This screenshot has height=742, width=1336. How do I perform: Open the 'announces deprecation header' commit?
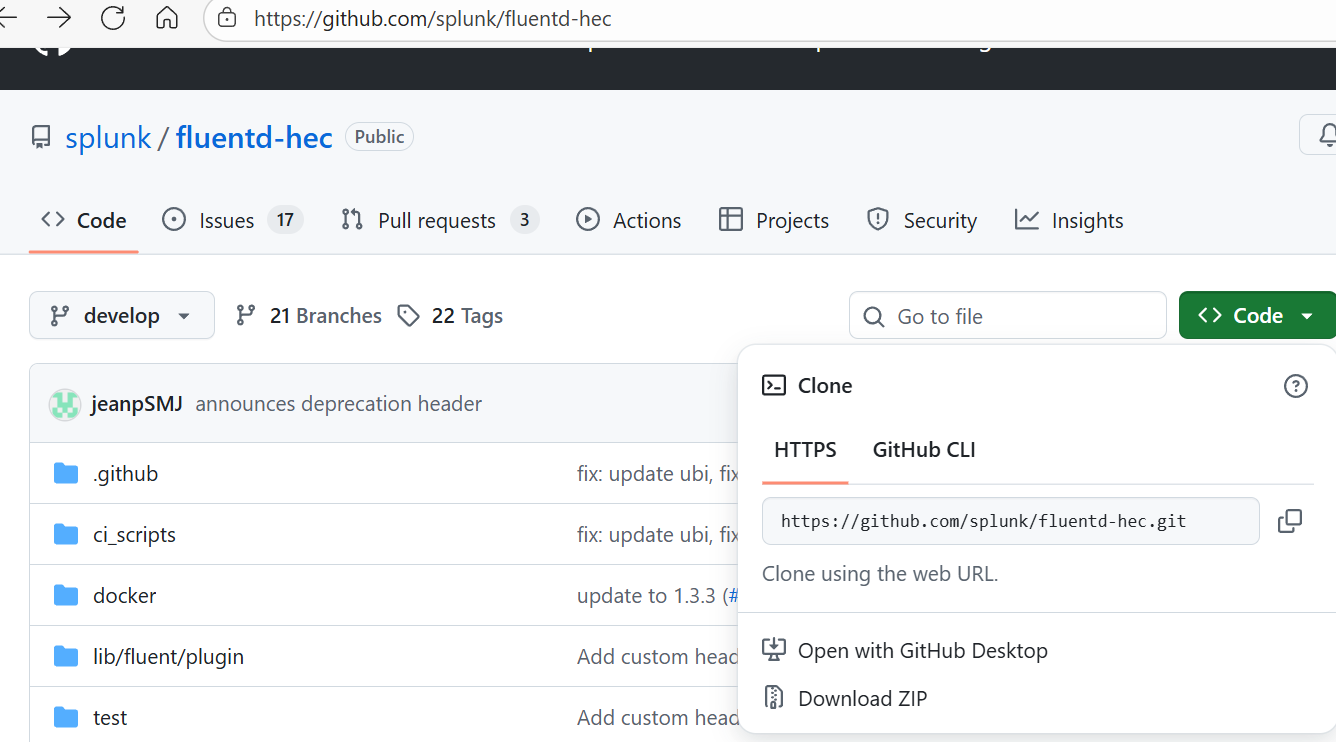click(339, 404)
